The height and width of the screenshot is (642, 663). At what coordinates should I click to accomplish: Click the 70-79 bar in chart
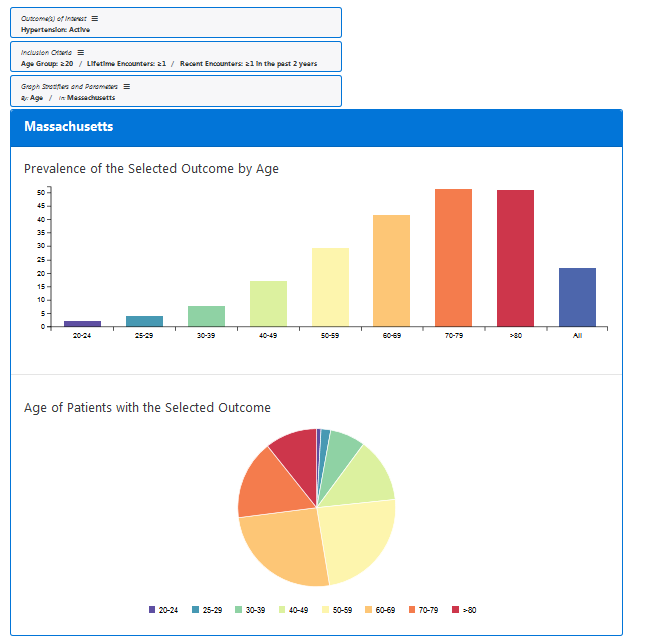click(453, 258)
